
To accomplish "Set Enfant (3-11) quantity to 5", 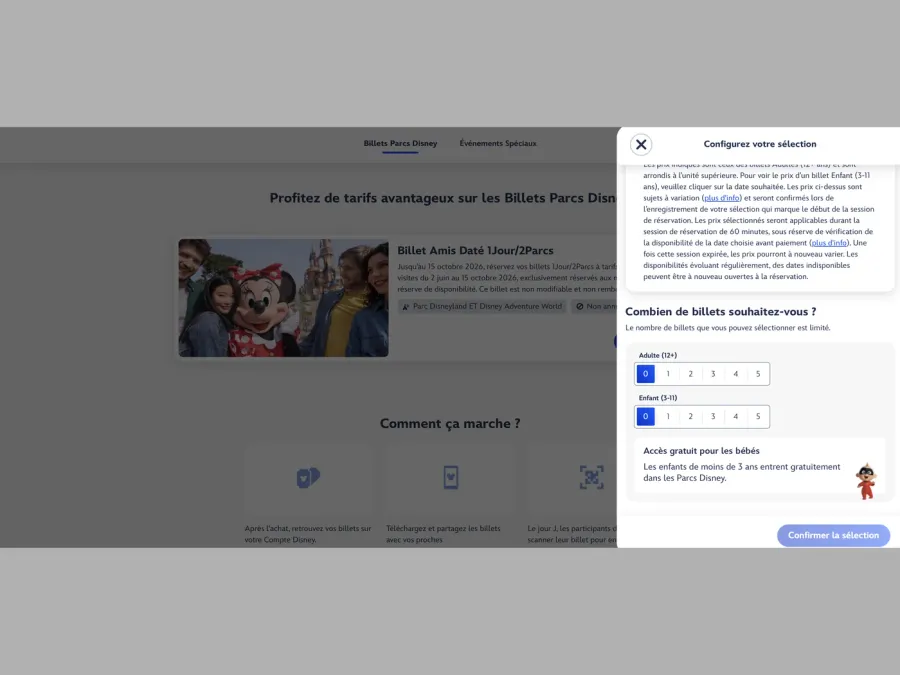I will (758, 416).
